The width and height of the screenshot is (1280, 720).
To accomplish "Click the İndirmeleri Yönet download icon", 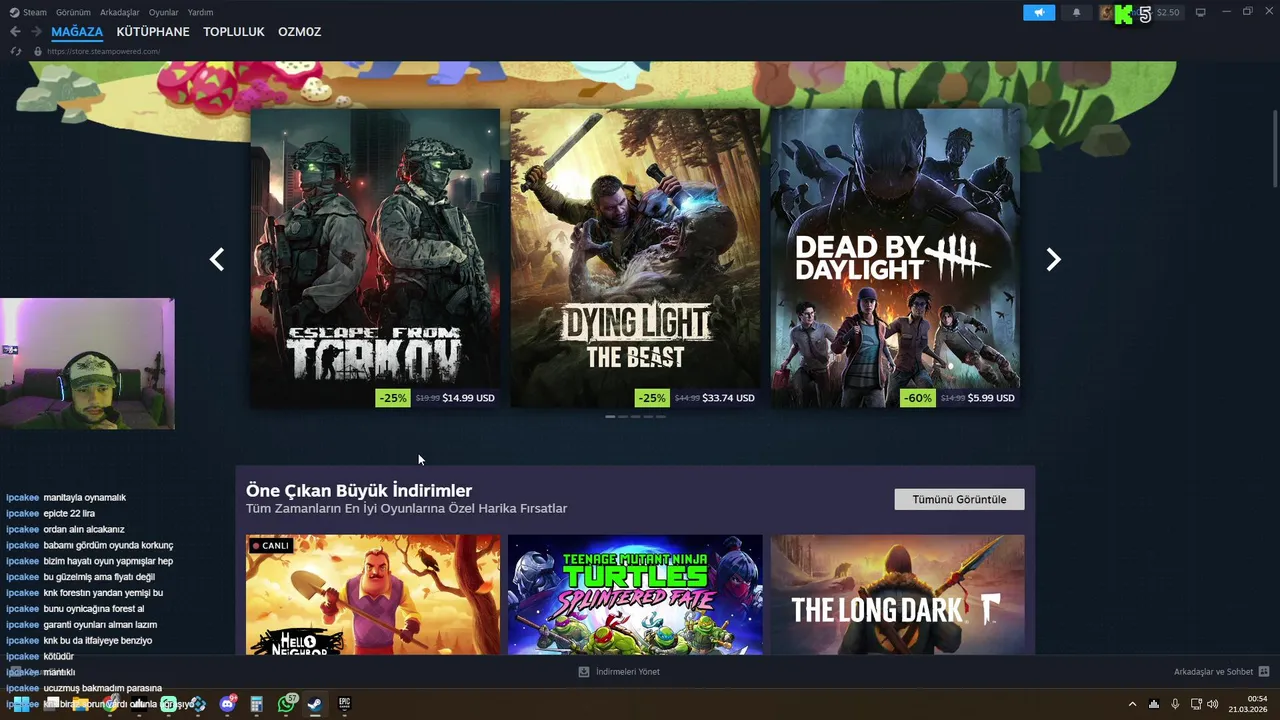I will [x=584, y=672].
